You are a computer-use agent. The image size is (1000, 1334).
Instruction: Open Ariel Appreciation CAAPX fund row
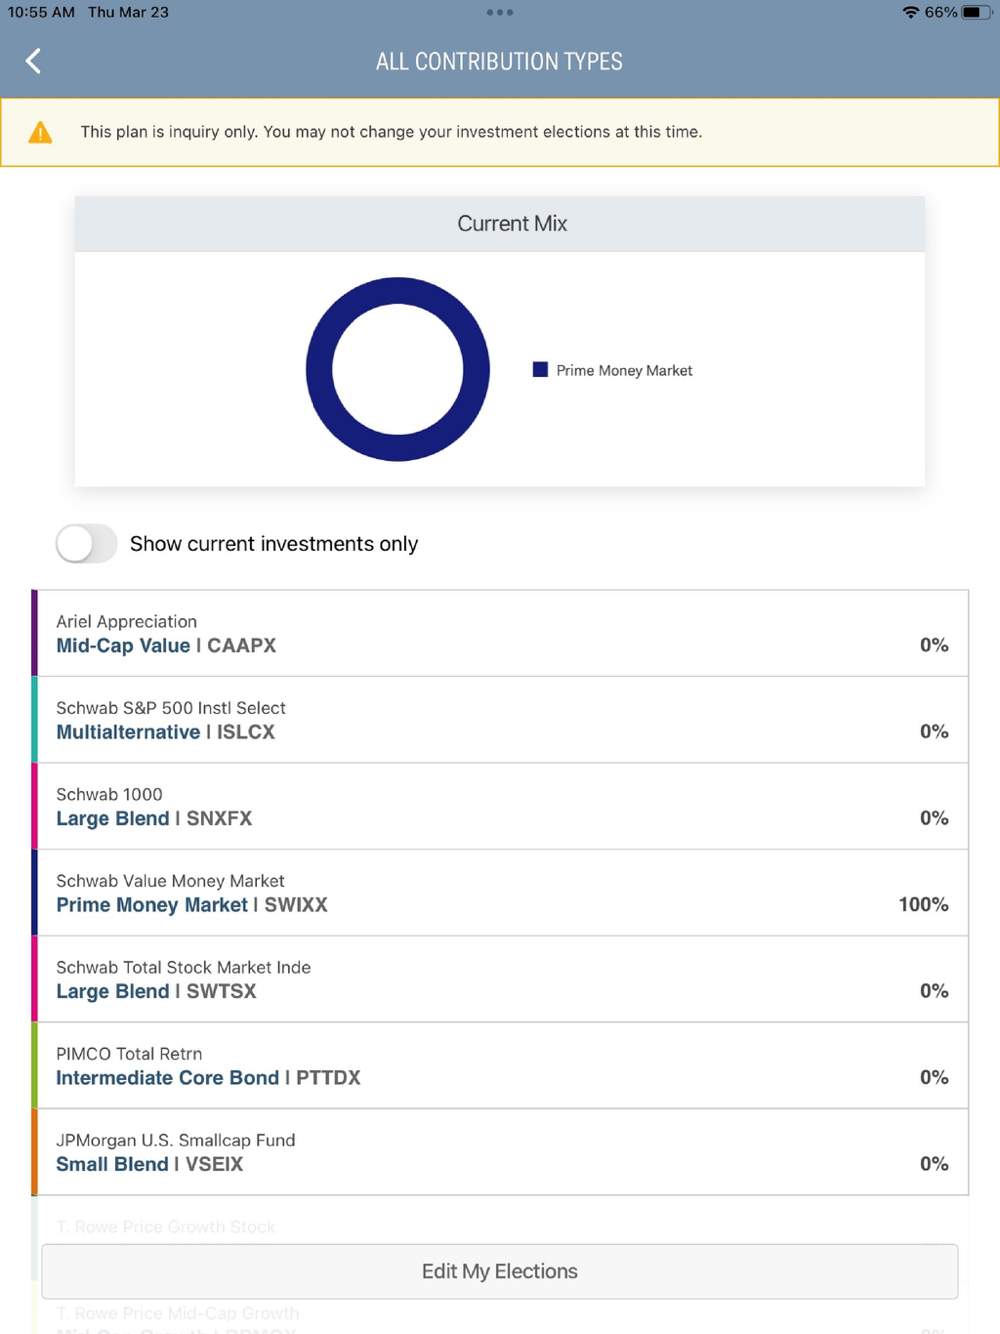500,634
